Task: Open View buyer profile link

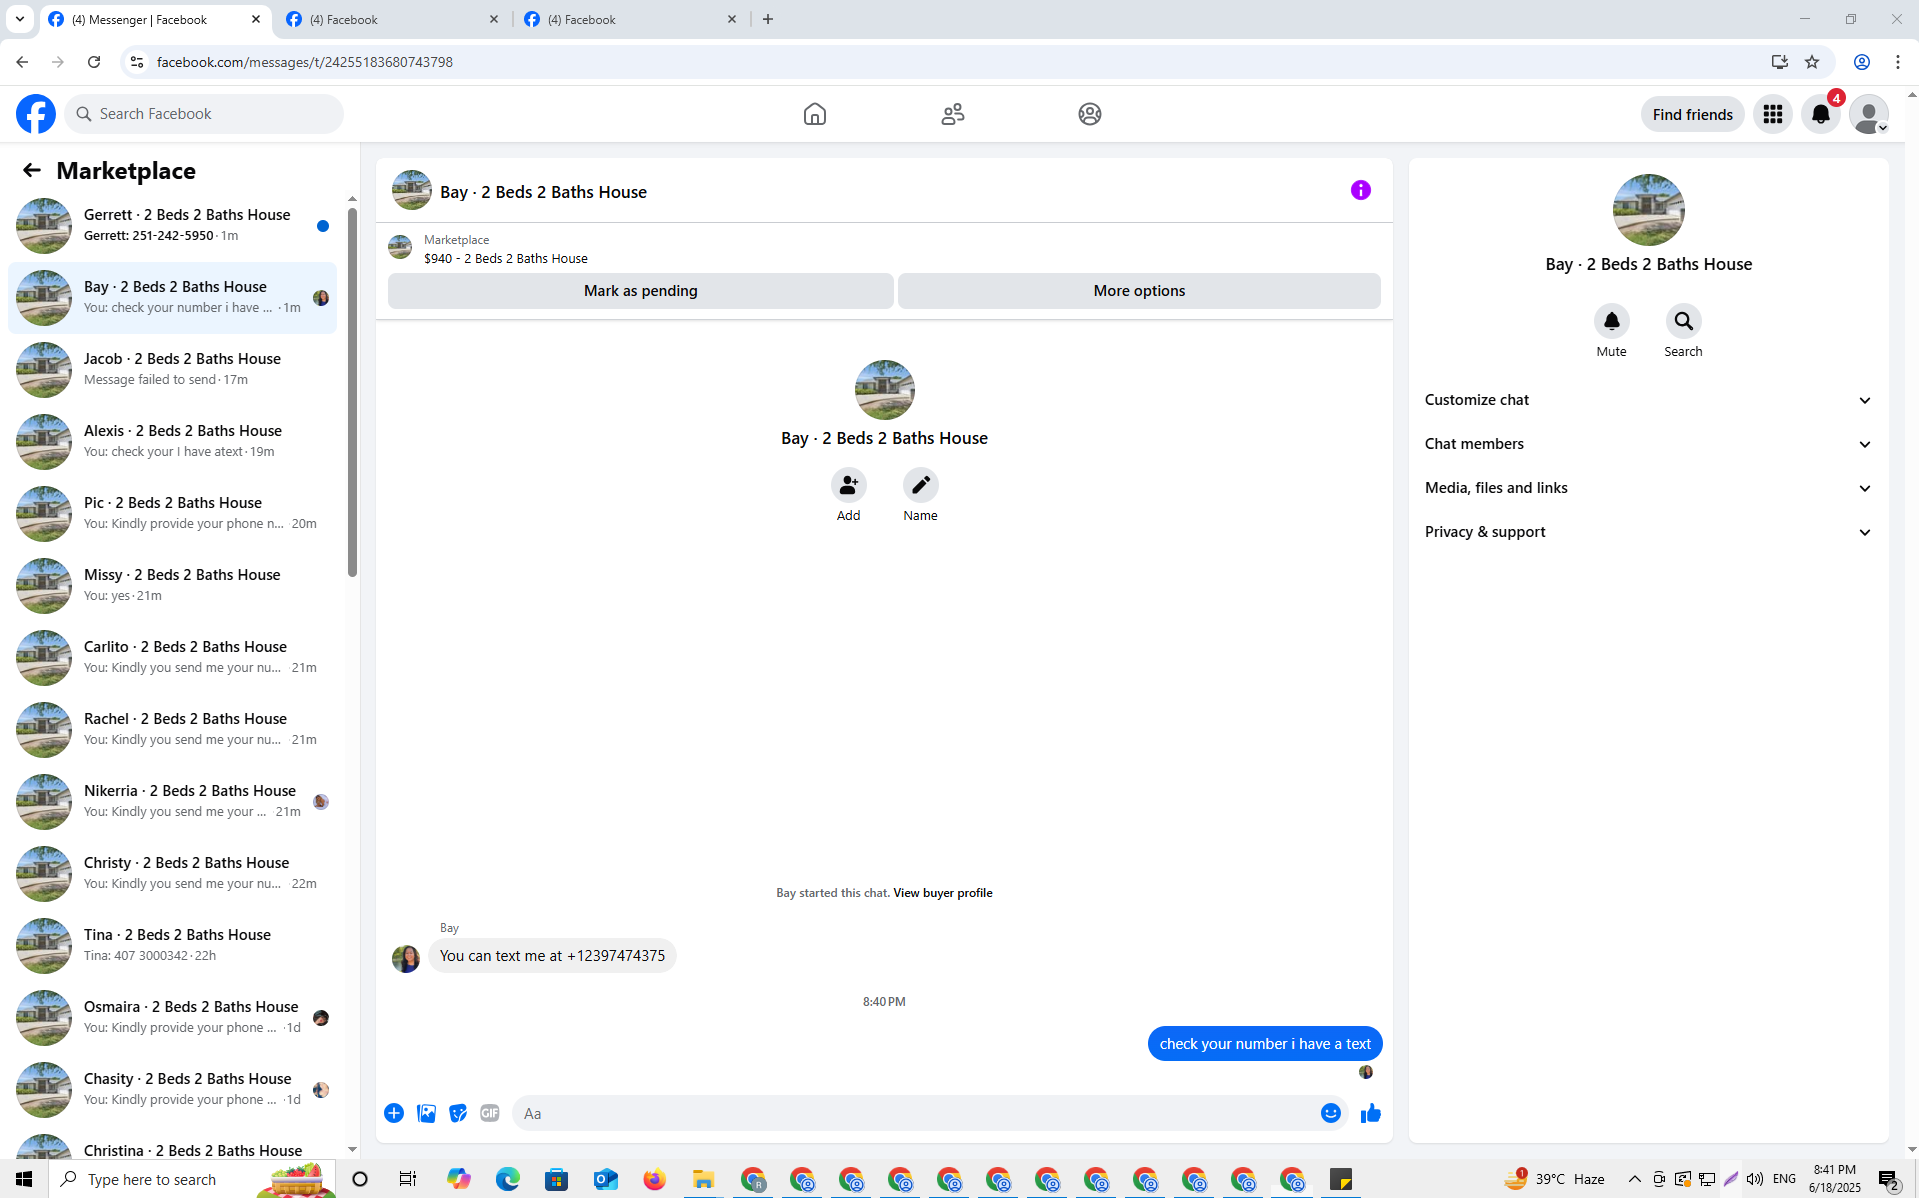Action: [x=942, y=893]
